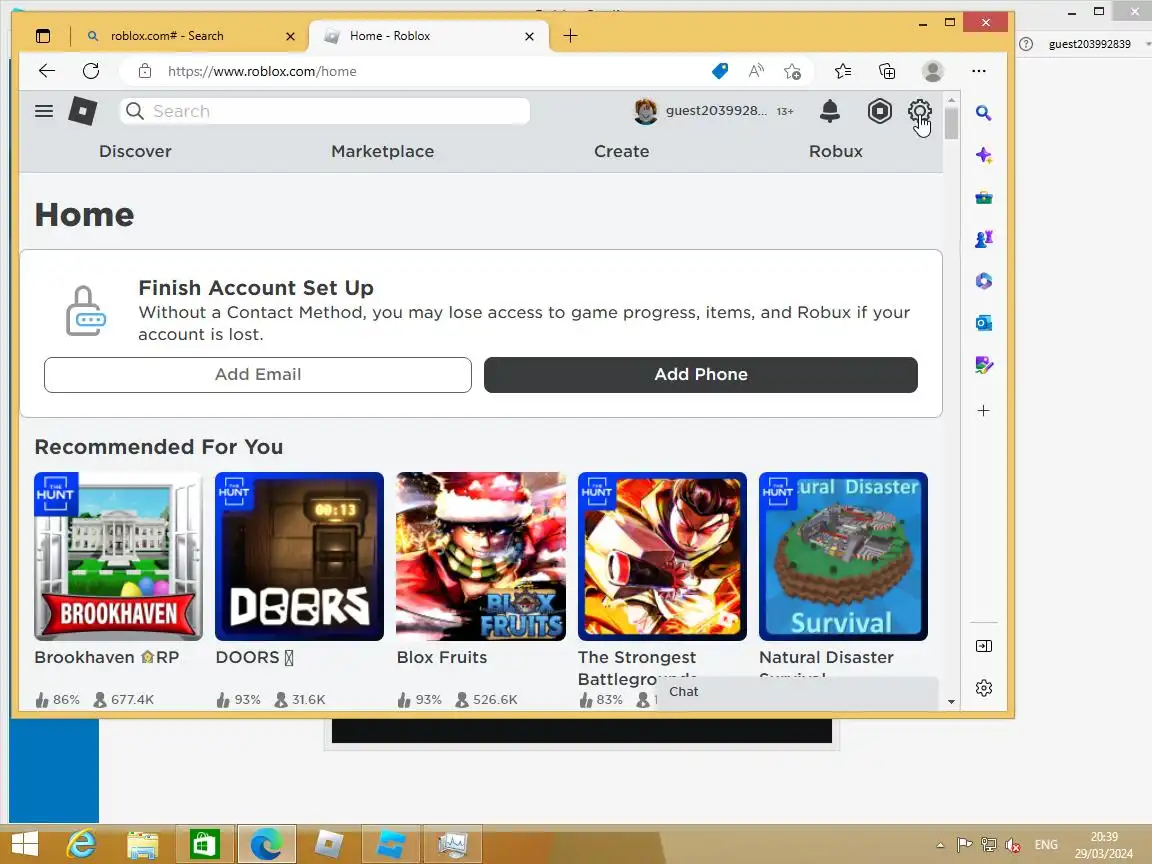Viewport: 1152px width, 864px height.
Task: Click the Roblox logo icon
Action: (x=82, y=111)
